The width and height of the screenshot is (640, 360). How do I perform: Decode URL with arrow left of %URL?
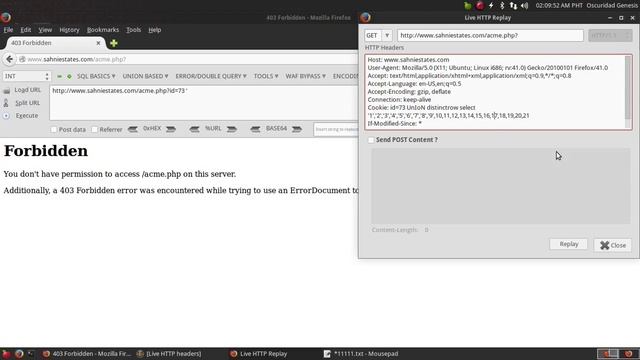(x=194, y=129)
